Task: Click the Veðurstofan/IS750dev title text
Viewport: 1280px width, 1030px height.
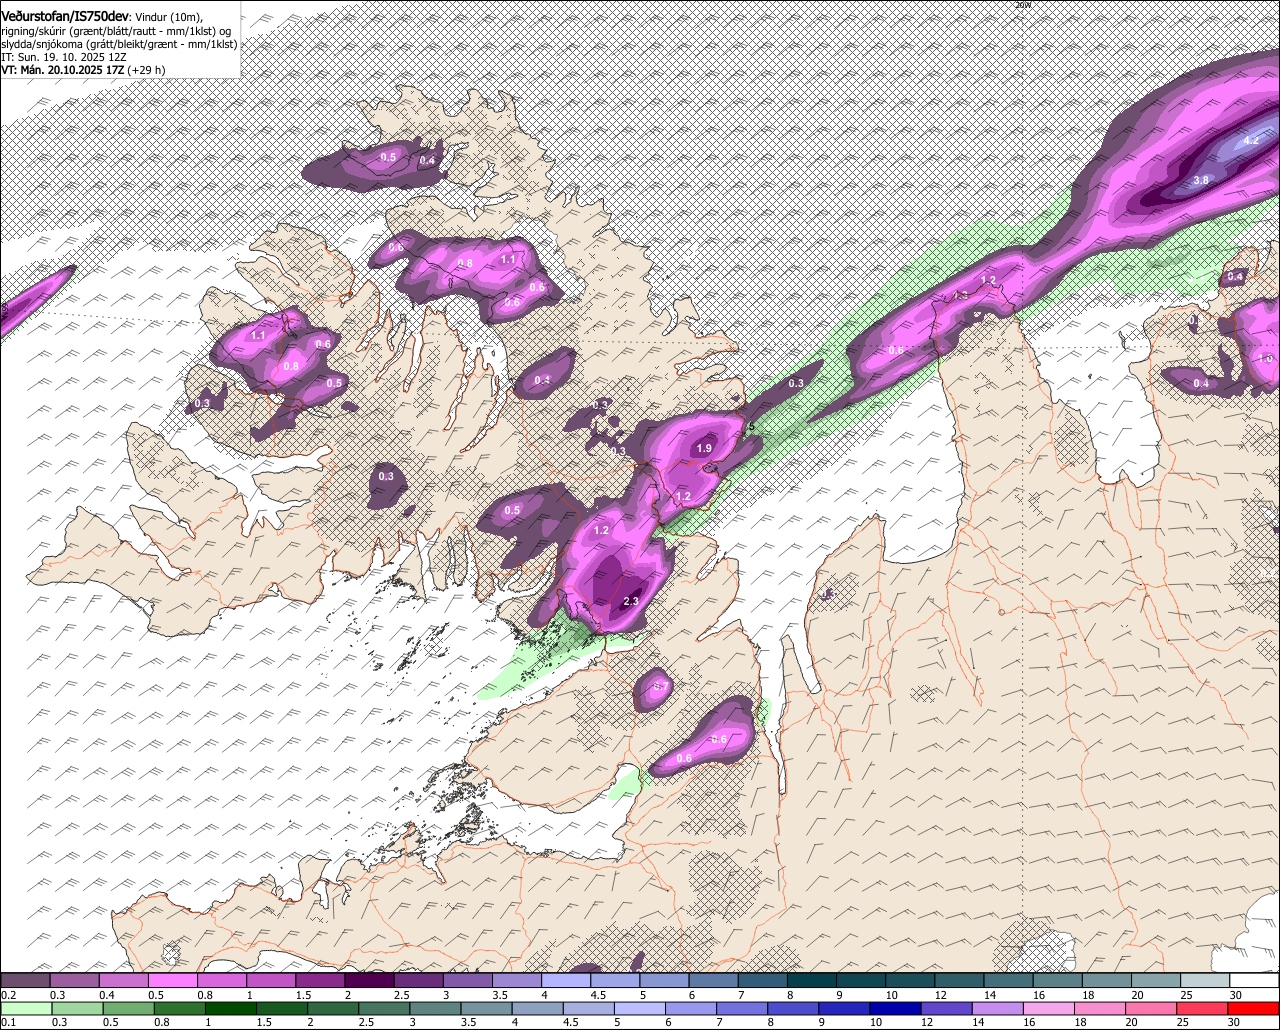Action: pos(64,16)
